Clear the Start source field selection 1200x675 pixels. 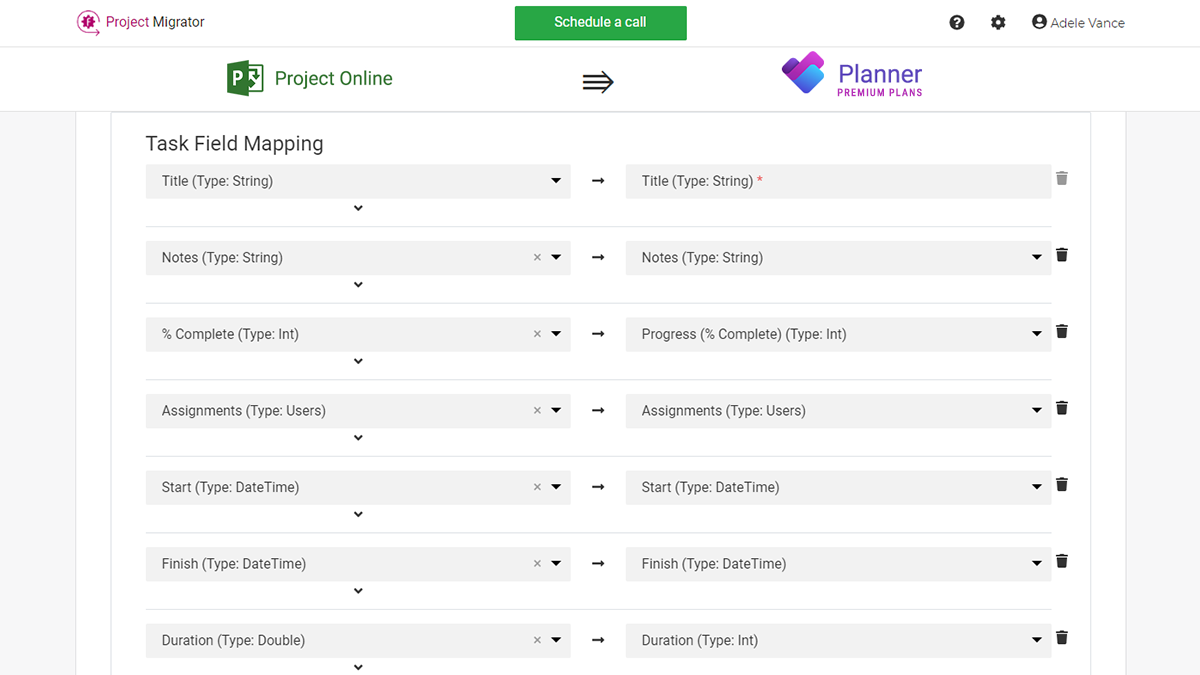[537, 487]
